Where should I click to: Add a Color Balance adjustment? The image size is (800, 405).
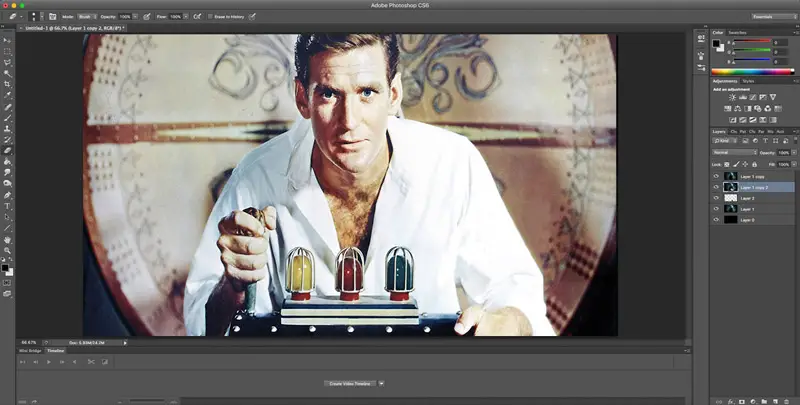point(737,109)
